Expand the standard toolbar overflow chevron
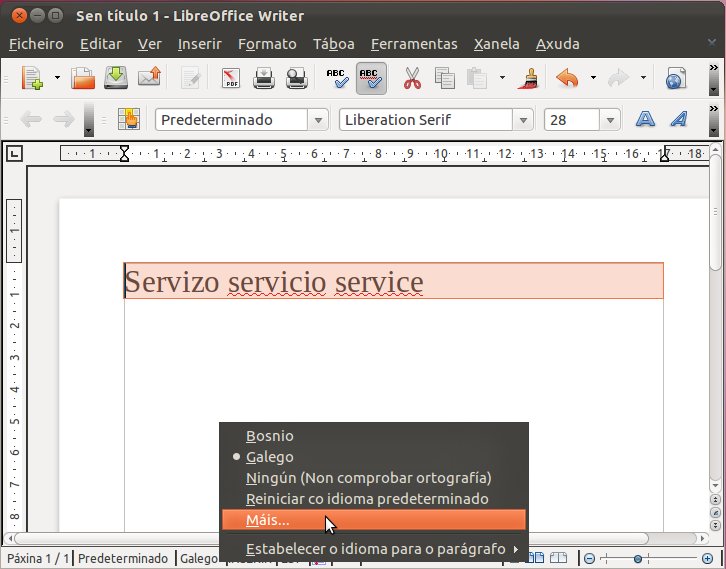 click(x=713, y=68)
